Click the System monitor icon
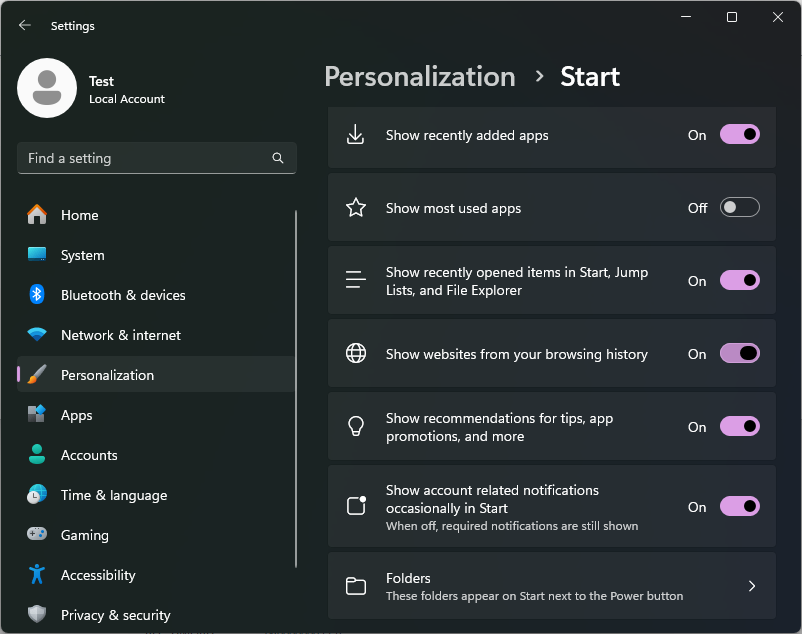This screenshot has width=802, height=634. point(37,255)
